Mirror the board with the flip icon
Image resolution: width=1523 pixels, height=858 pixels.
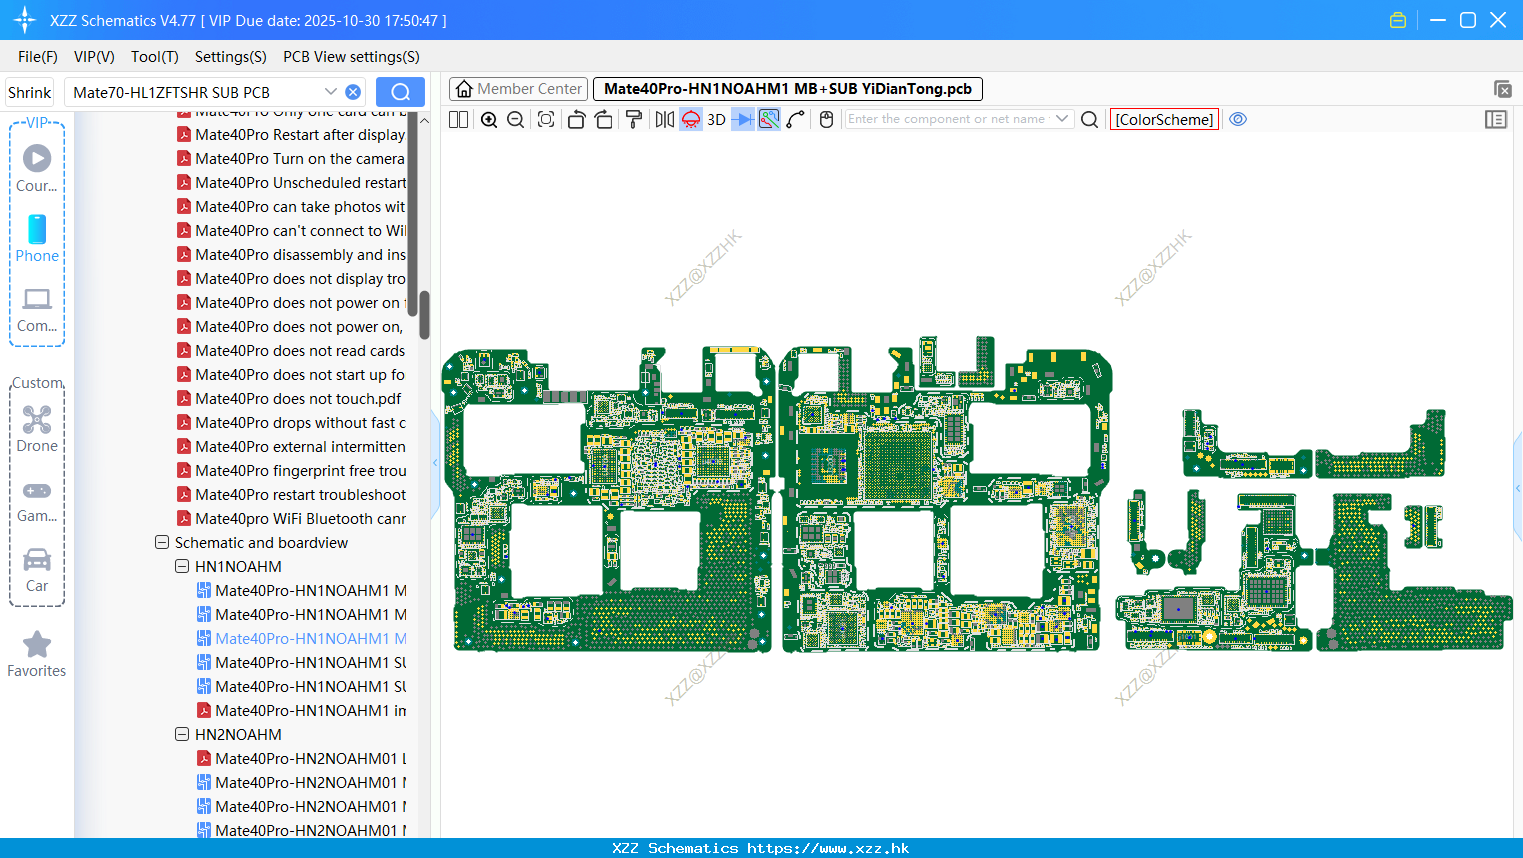[664, 119]
